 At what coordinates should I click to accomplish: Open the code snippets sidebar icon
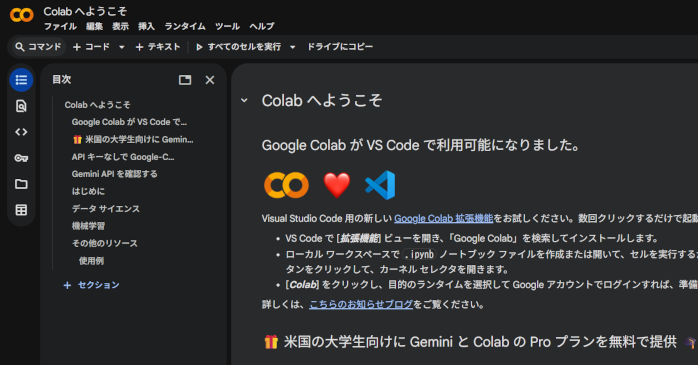21,132
